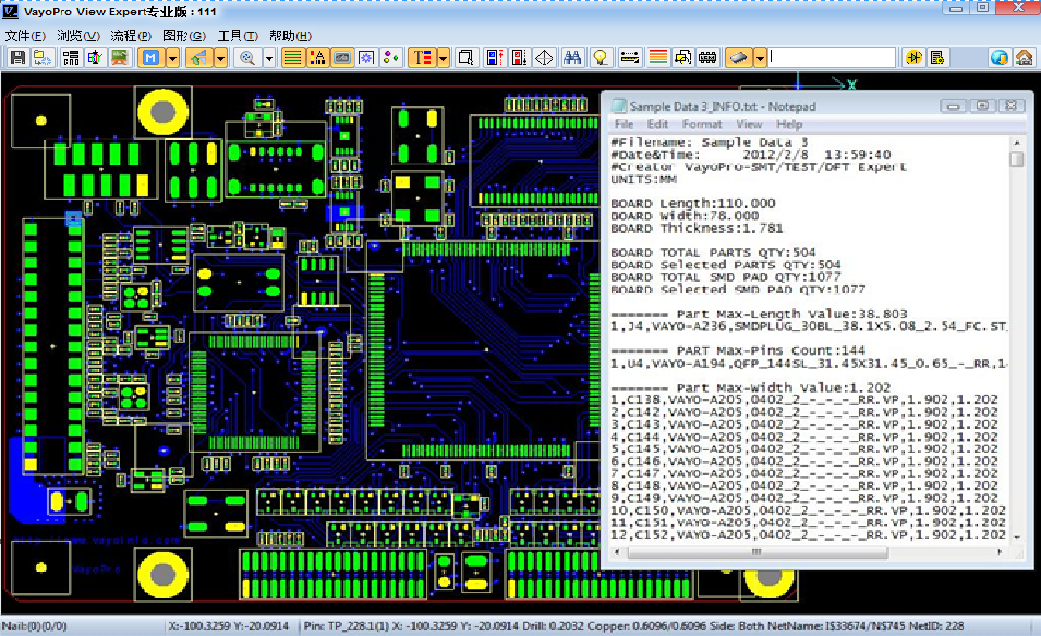Screen dimensions: 1041x636
Task: Click the overlapping windows copy icon
Action: pyautogui.click(x=682, y=58)
